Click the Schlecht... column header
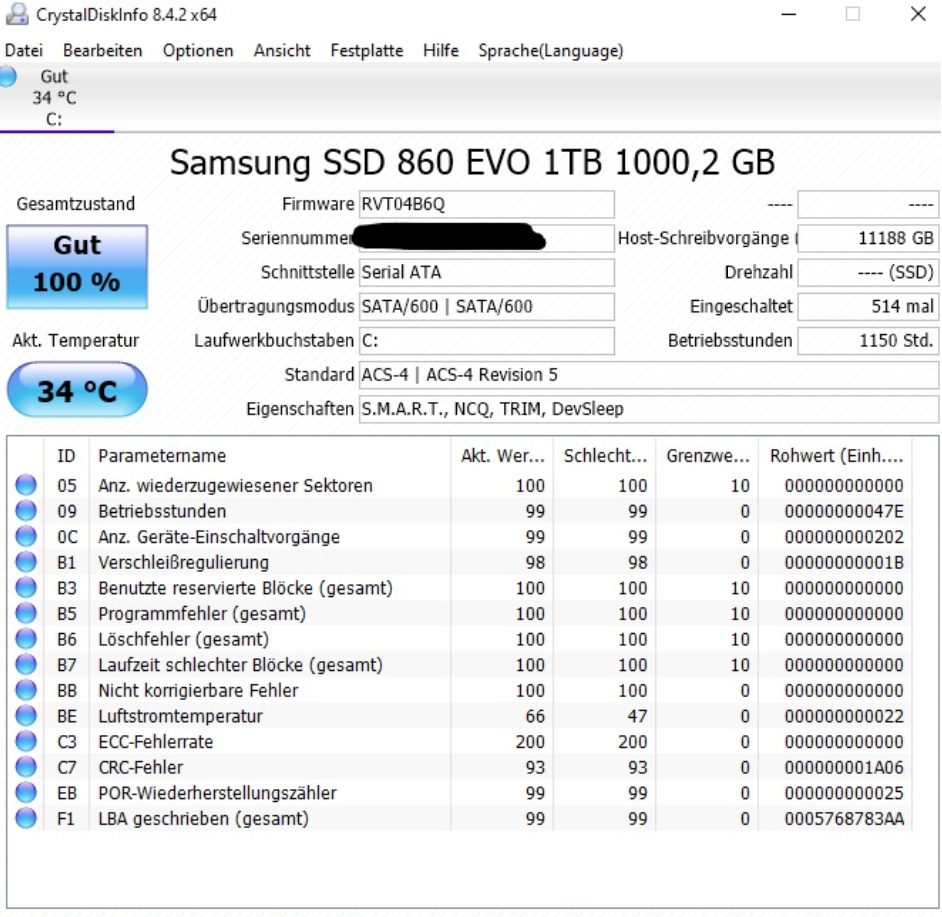Screen dimensions: 942x917 point(605,456)
